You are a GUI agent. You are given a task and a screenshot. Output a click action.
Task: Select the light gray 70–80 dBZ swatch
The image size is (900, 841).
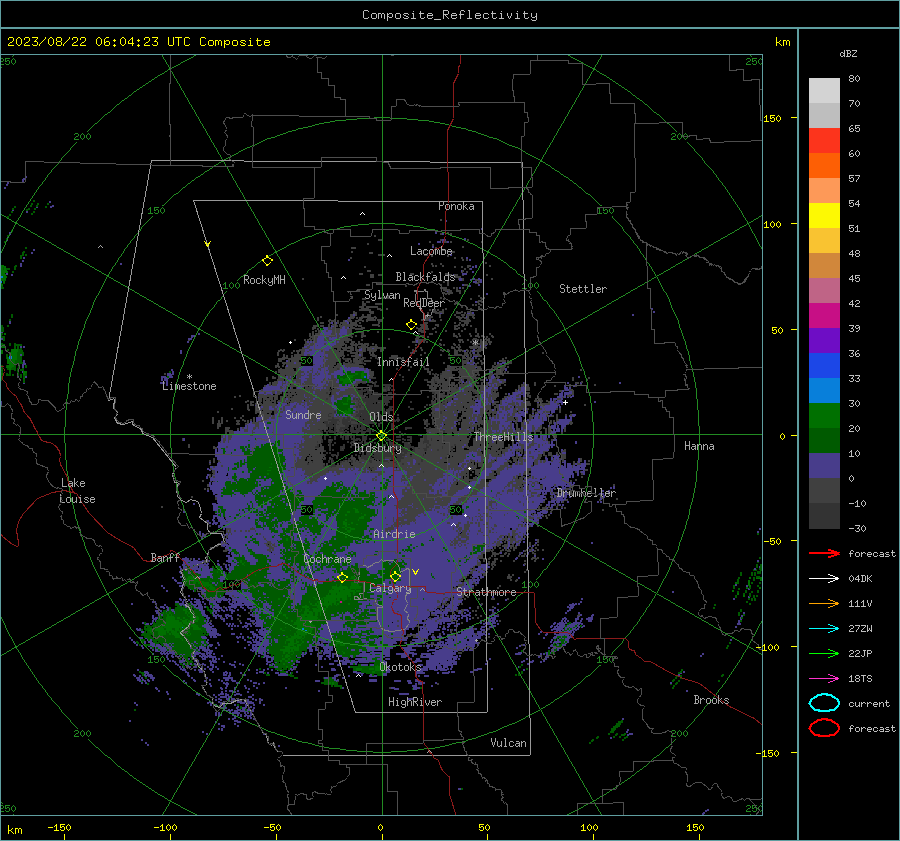[x=824, y=91]
